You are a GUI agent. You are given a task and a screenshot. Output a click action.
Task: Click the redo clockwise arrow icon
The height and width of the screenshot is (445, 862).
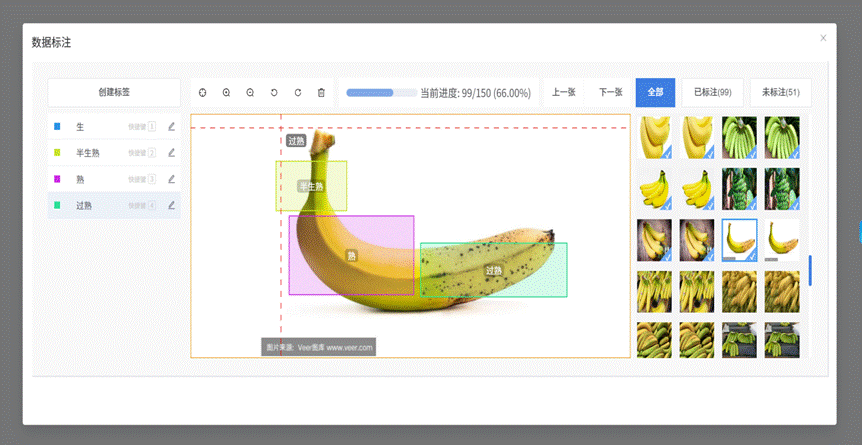coord(298,93)
